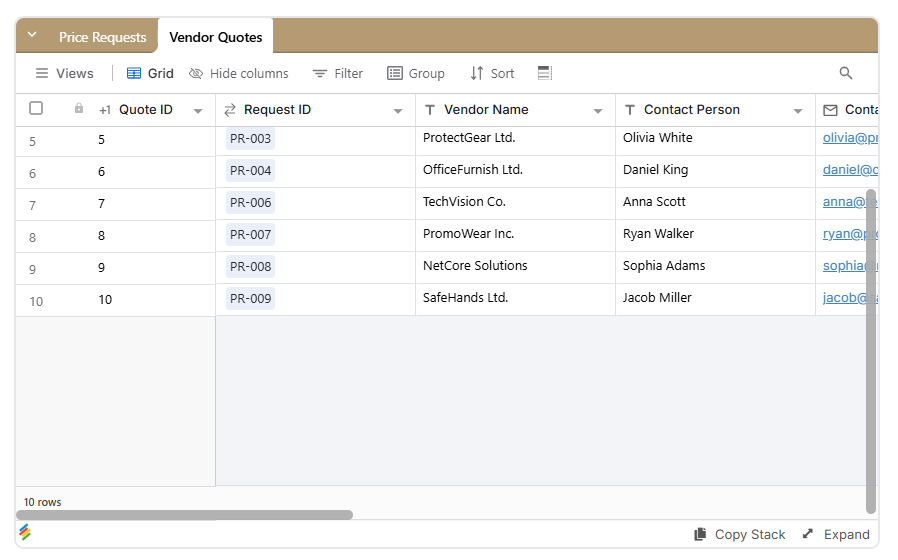898x560 pixels.
Task: Select the PromoWear Inc. cell
Action: point(515,236)
